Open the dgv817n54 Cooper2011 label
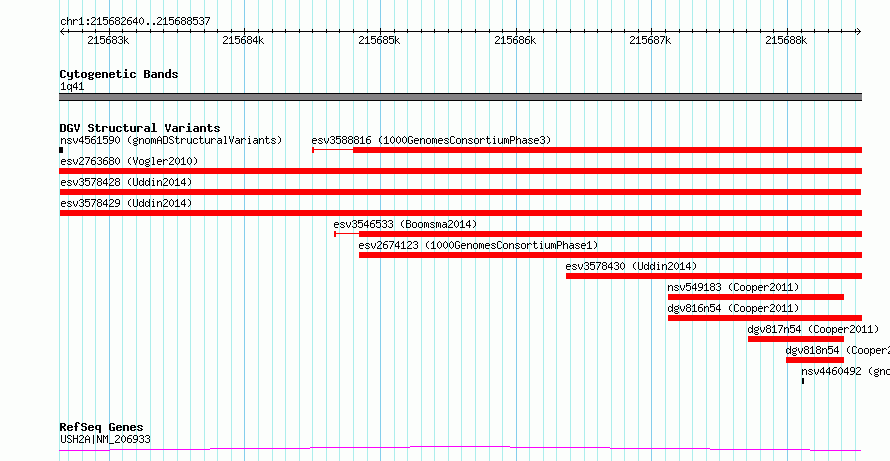Screen dimensions: 890x461 pos(813,329)
